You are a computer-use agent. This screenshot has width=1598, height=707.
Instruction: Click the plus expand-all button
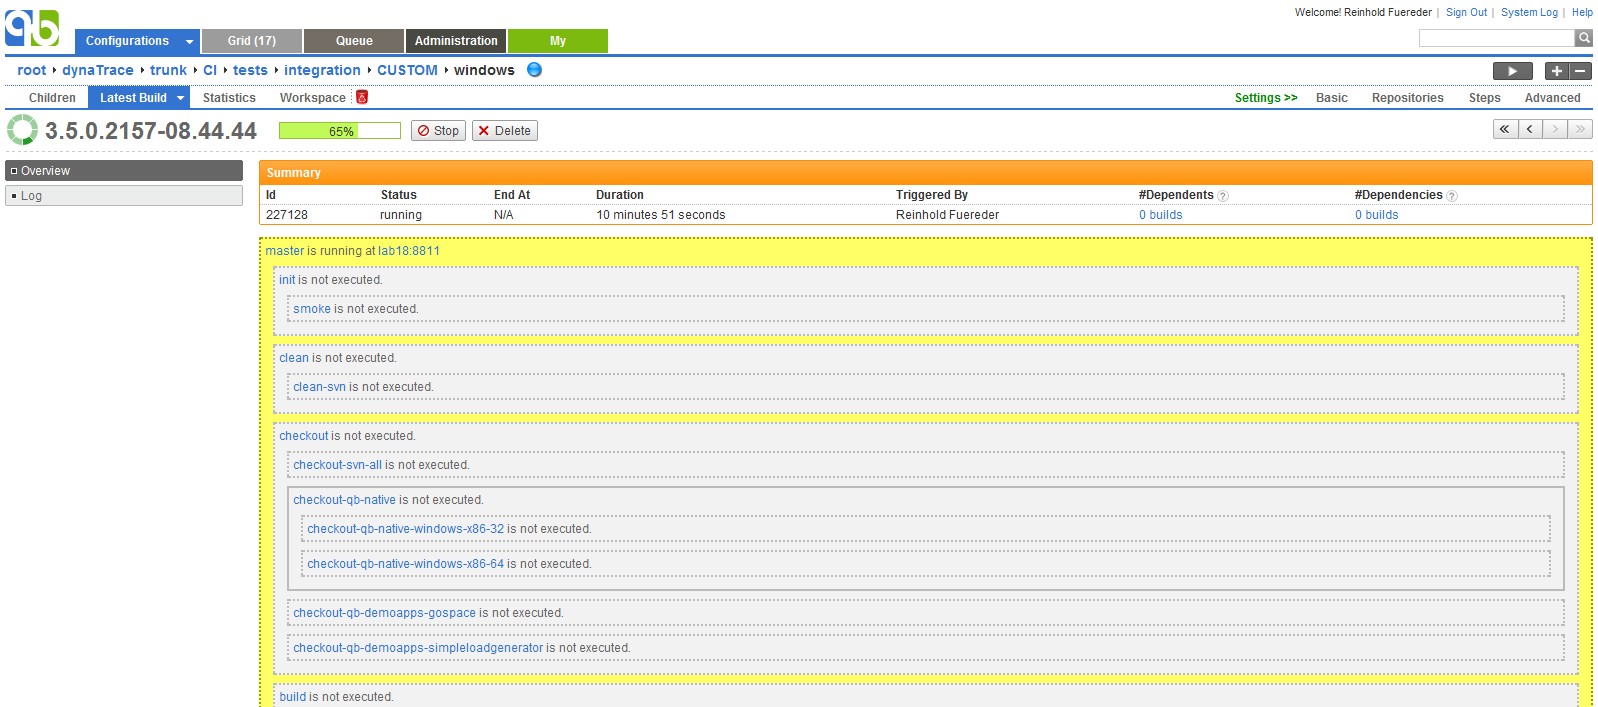point(1556,71)
